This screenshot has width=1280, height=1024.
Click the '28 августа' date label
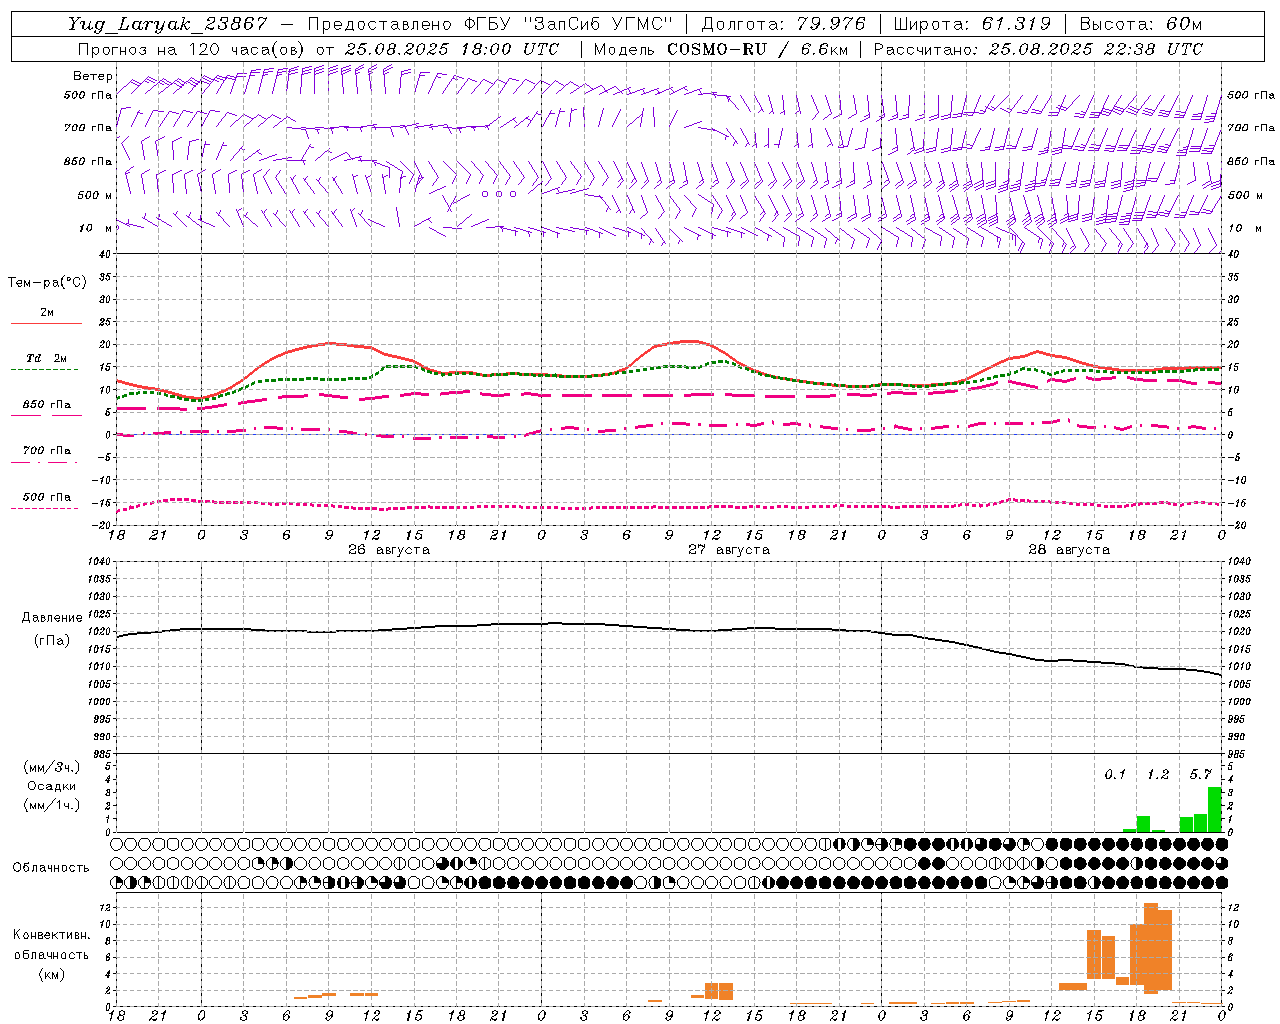pyautogui.click(x=1069, y=550)
